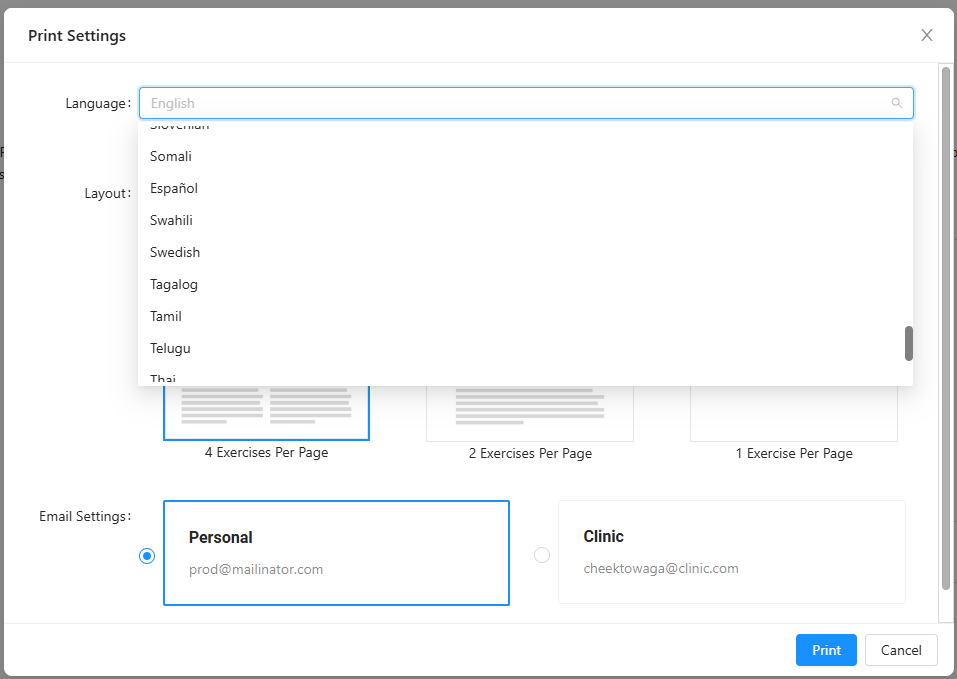Select Swahili language option
Screen dimensions: 957x679
pos(171,220)
